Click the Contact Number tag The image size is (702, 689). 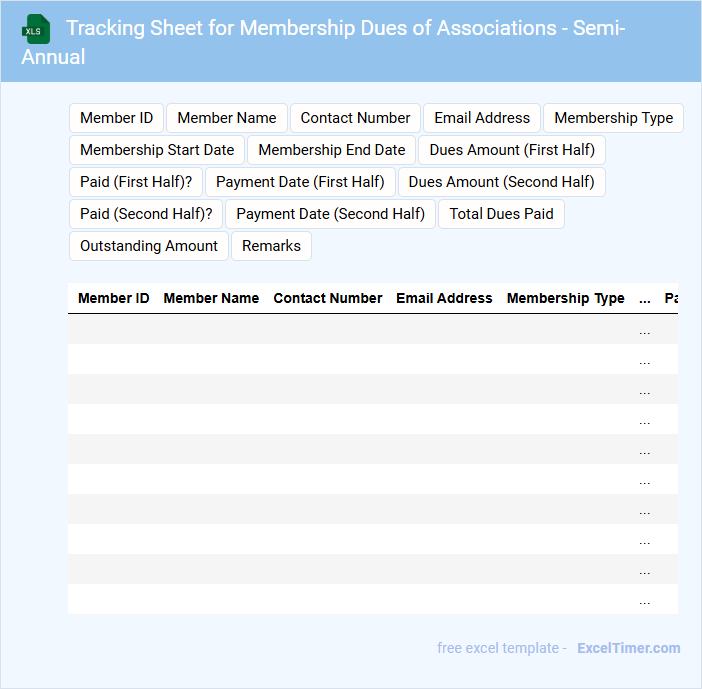(x=355, y=118)
